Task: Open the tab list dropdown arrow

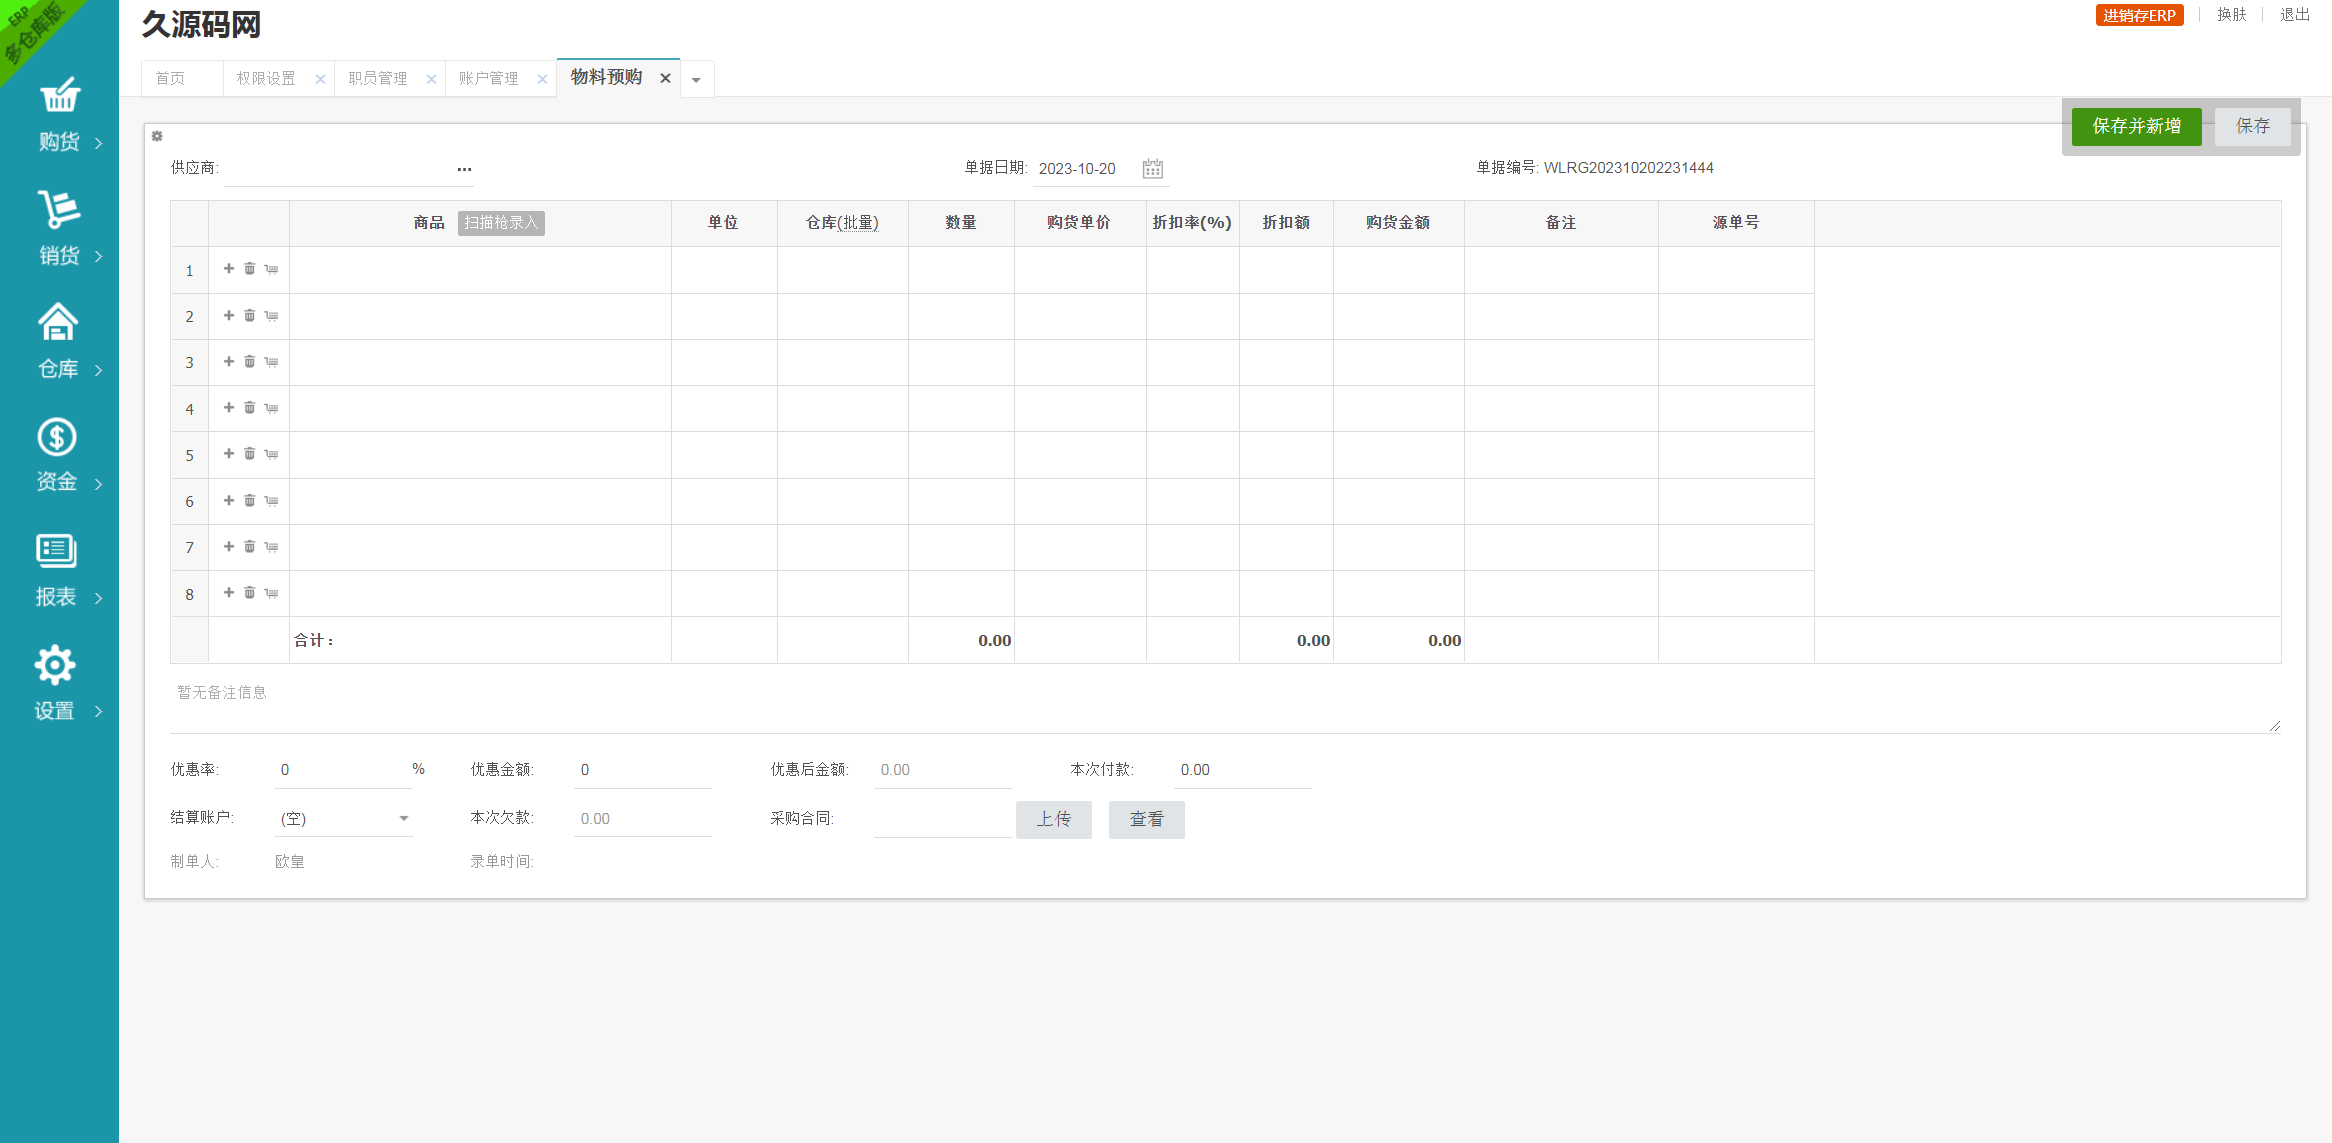Action: point(697,80)
